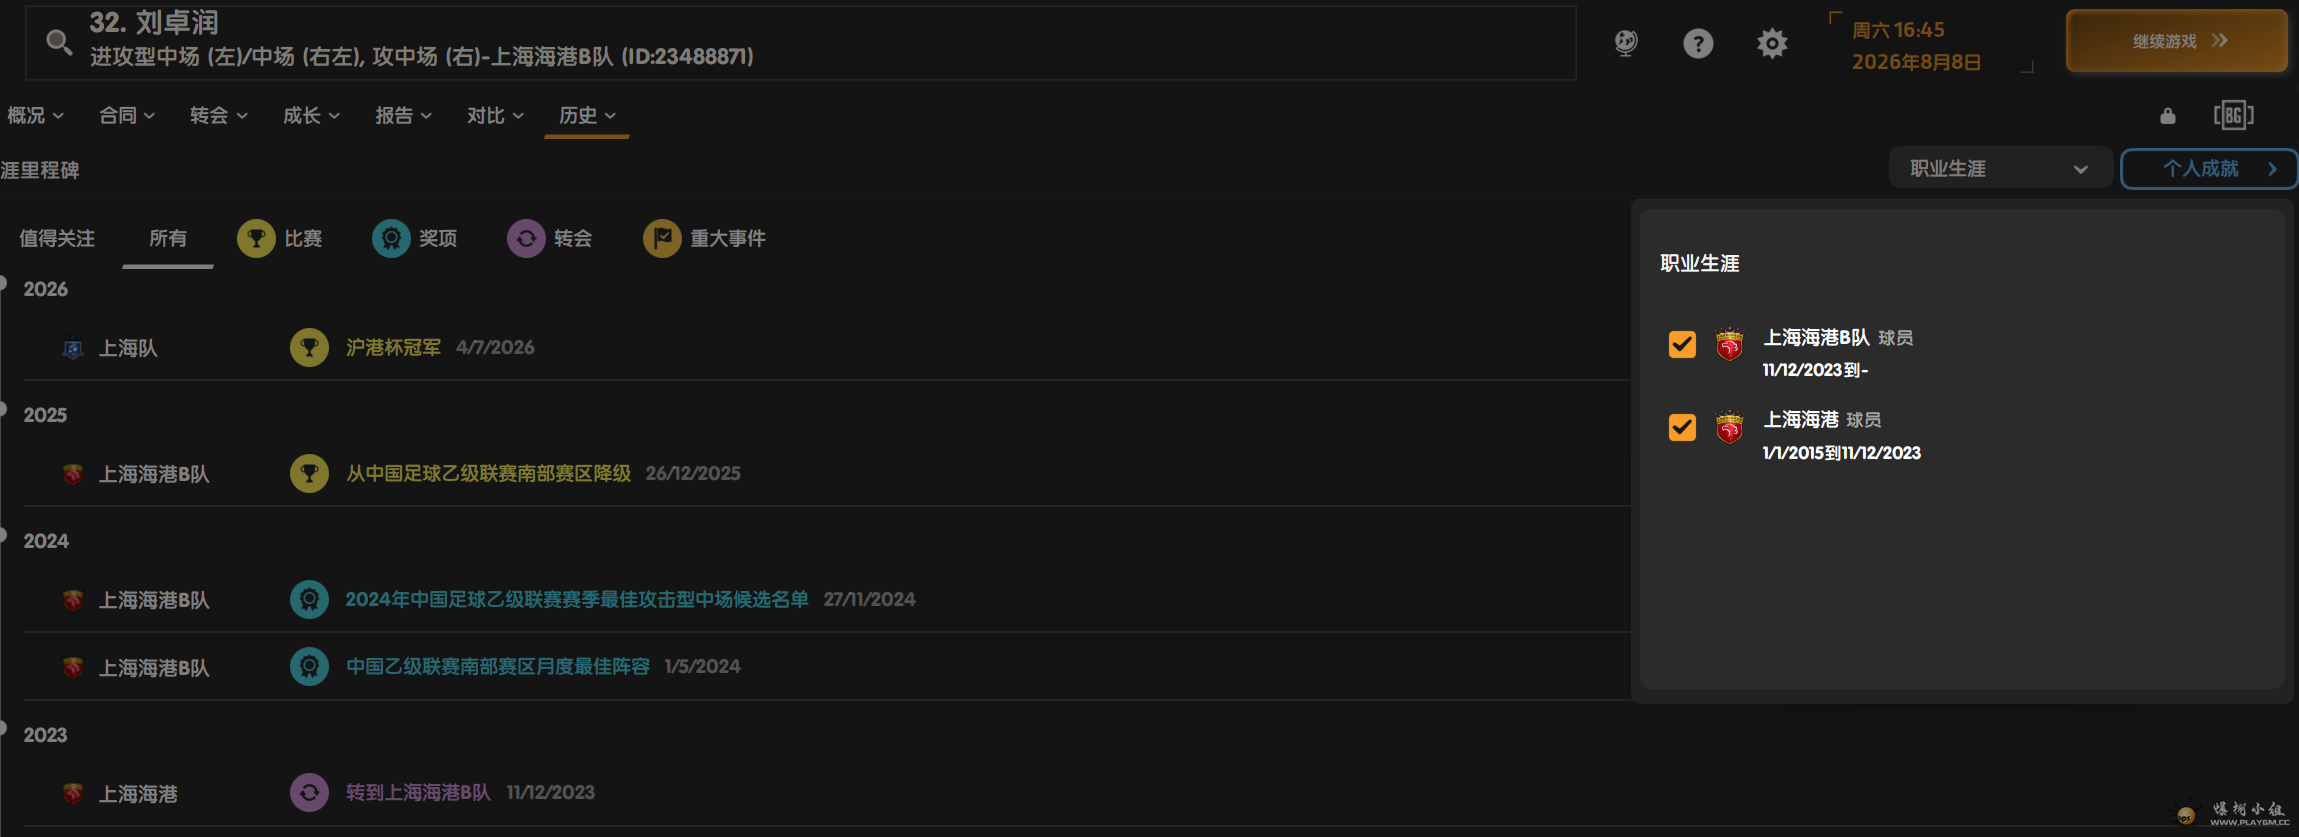Select the 所有 tab
This screenshot has height=837, width=2299.
[168, 239]
